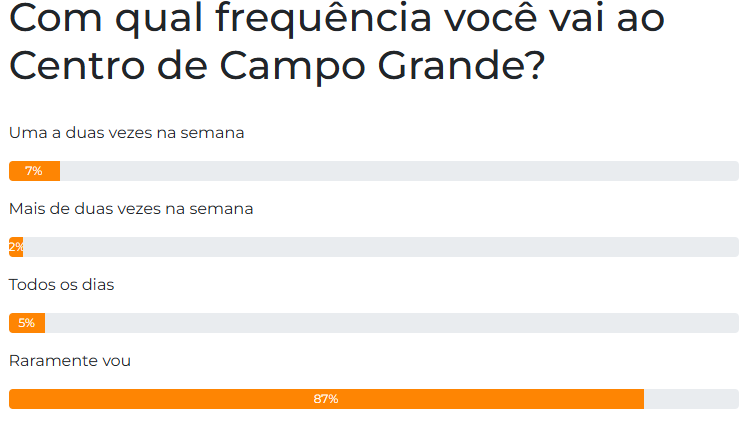Click the "87%" percentage text
Viewport: 753px width, 422px height.
(326, 399)
